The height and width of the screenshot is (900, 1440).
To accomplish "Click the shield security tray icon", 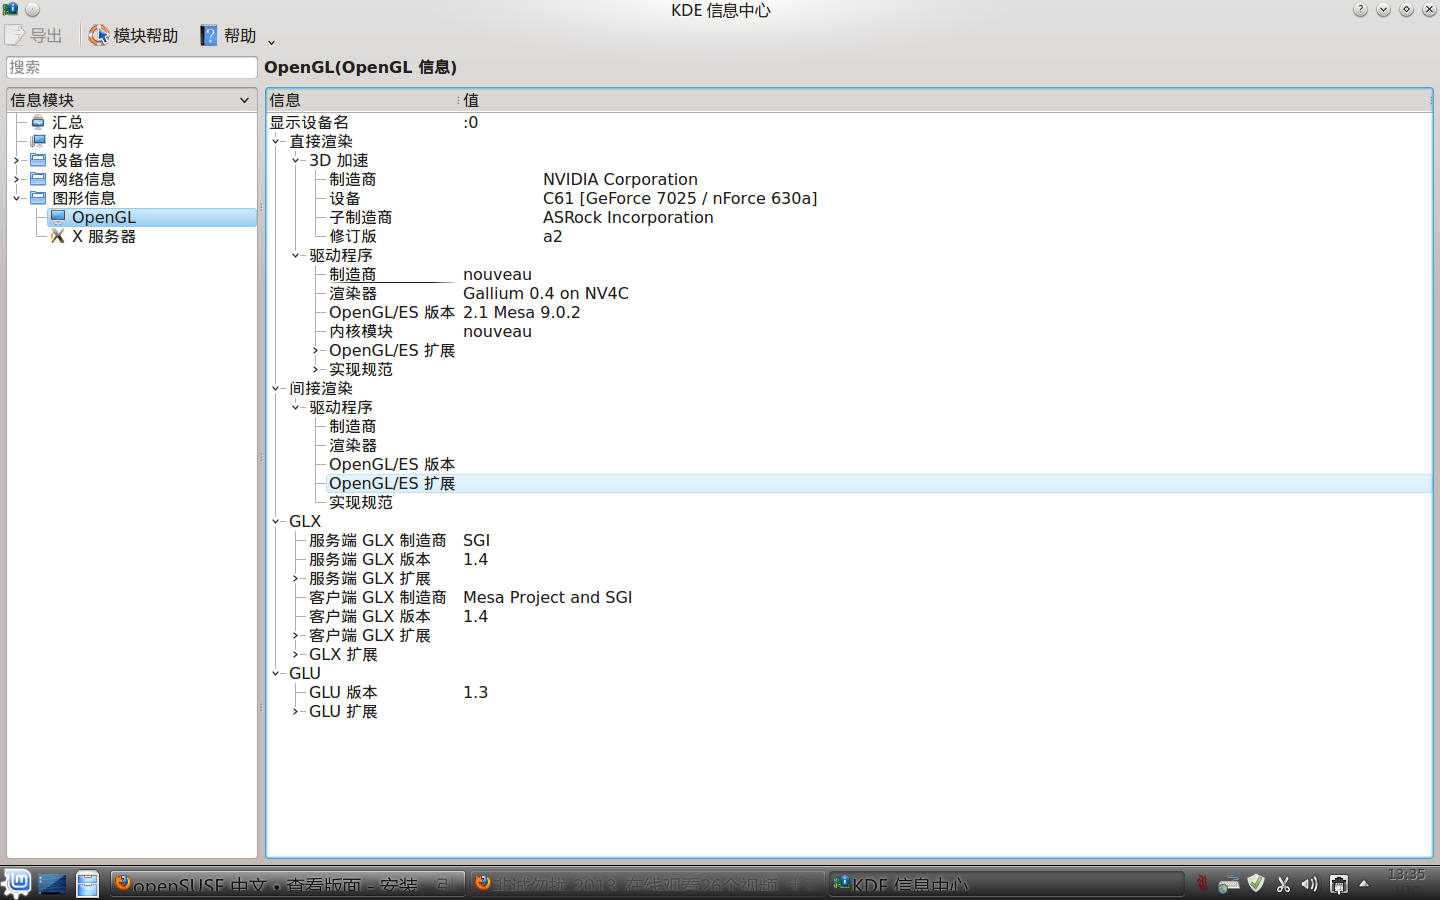I will 1256,883.
